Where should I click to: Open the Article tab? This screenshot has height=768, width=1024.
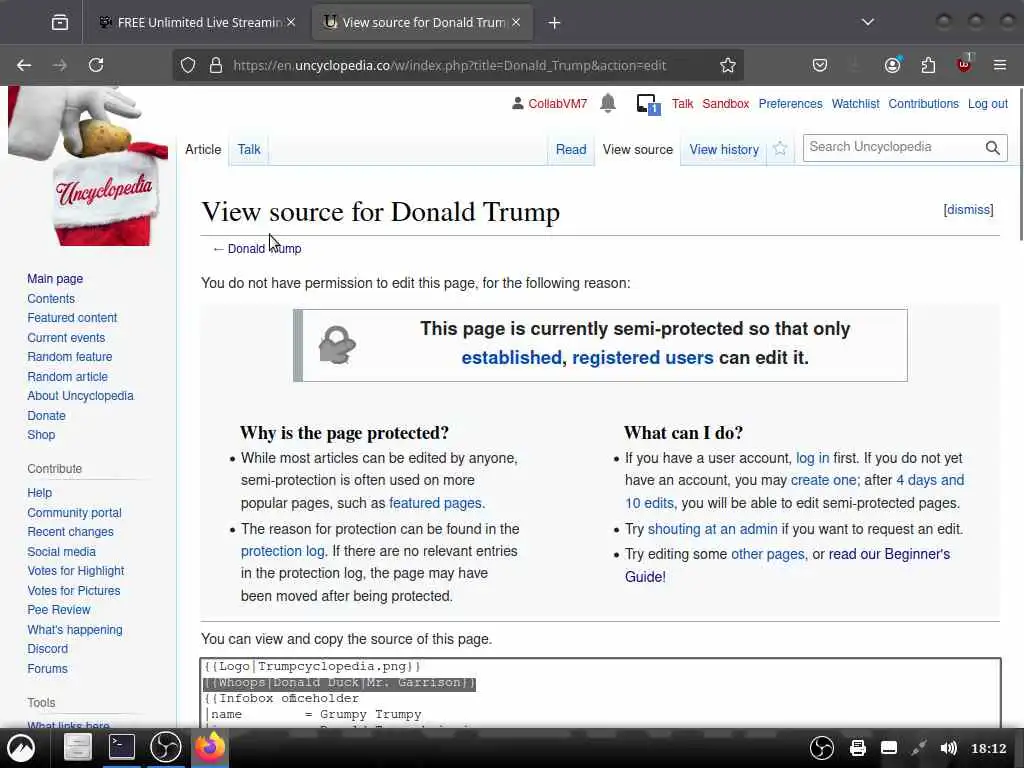pos(203,150)
